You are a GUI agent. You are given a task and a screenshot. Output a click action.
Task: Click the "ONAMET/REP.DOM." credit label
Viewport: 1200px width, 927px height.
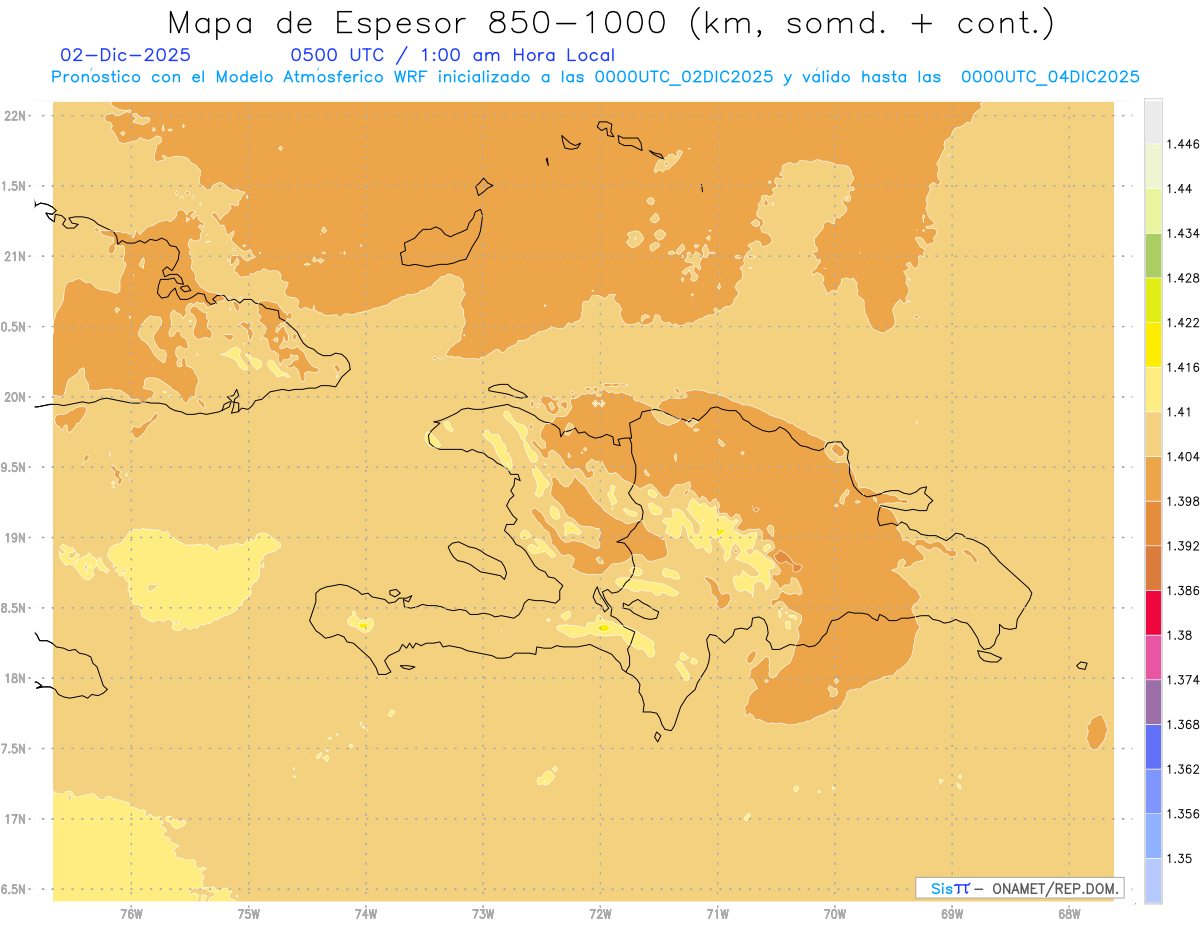[1056, 888]
